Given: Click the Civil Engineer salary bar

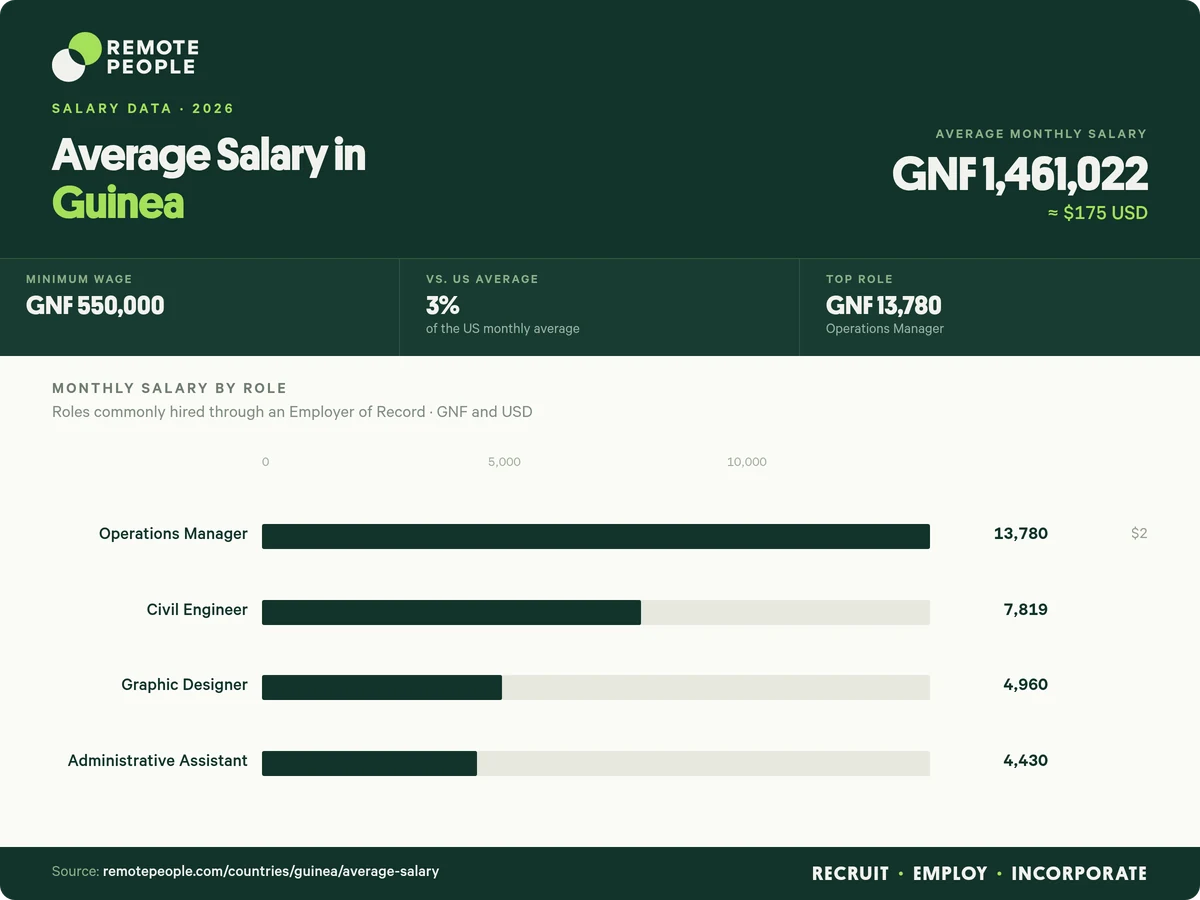Looking at the screenshot, I should [x=451, y=612].
